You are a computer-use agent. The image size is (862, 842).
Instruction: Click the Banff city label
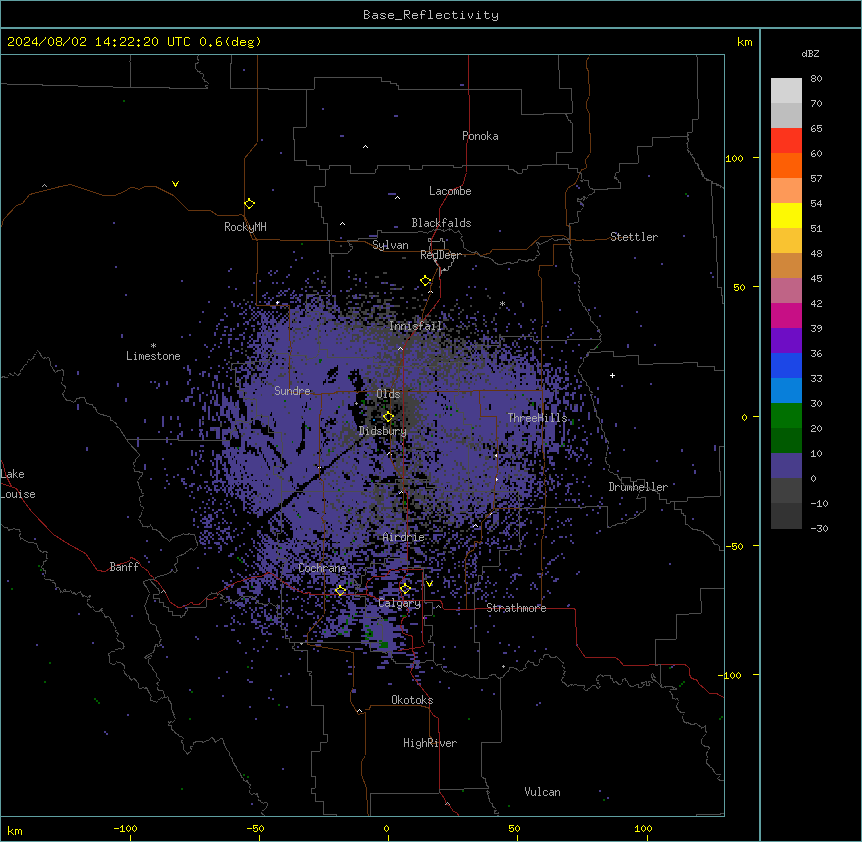[x=124, y=567]
